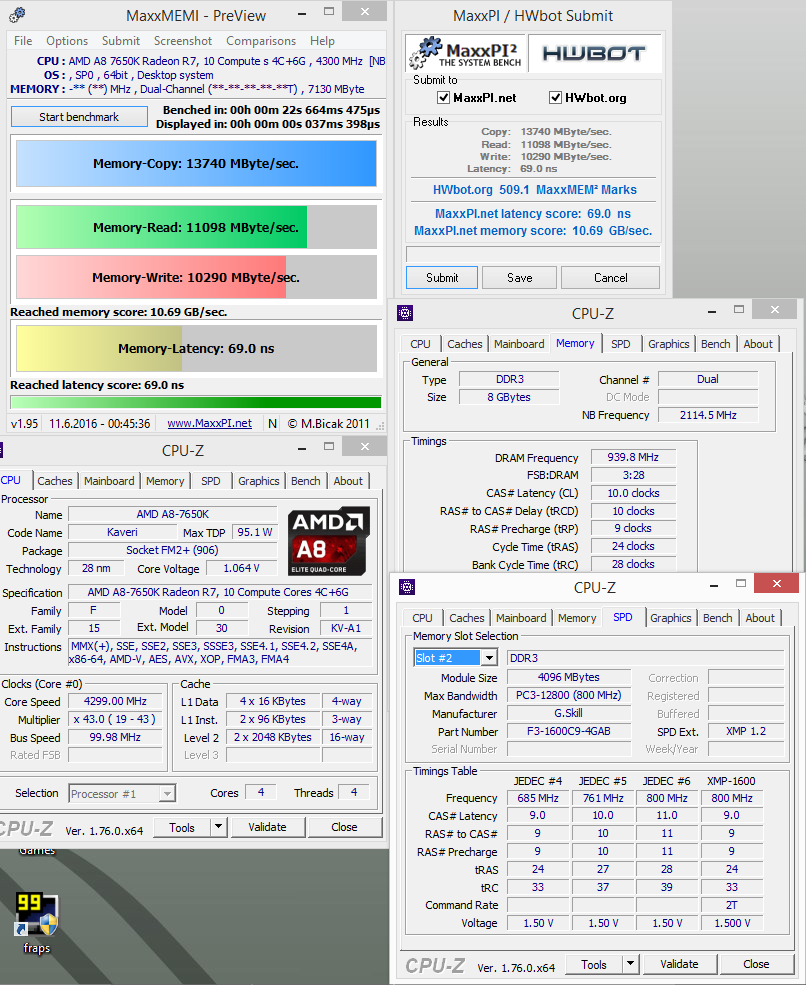Open the Slot #2 memory slot dropdown
The width and height of the screenshot is (806, 985).
(489, 658)
